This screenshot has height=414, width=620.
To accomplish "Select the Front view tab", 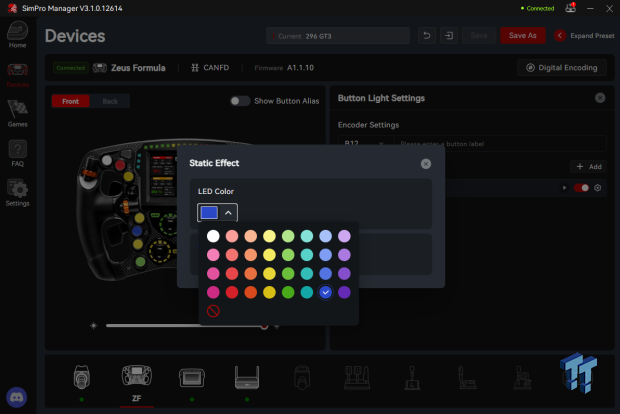I will tap(70, 101).
